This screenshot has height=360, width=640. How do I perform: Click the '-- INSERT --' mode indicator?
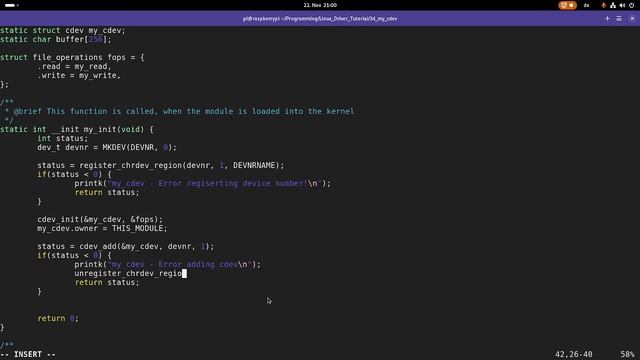pos(28,354)
